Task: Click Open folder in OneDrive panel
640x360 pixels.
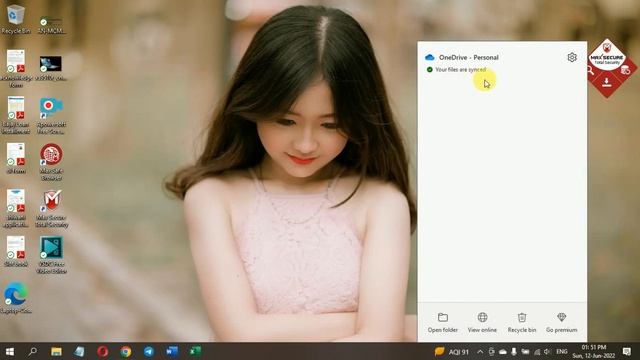Action: 442,322
